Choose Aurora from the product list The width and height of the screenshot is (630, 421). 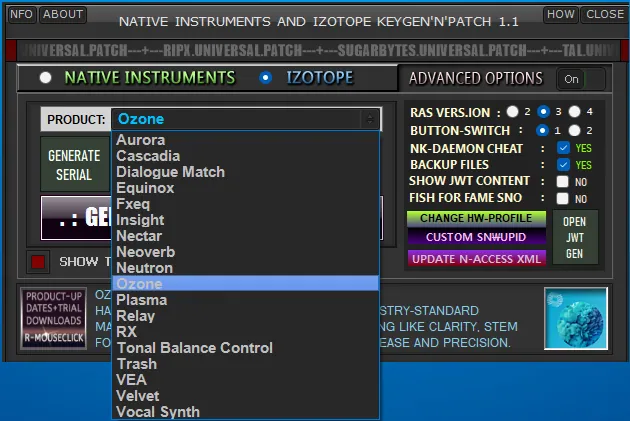point(245,140)
